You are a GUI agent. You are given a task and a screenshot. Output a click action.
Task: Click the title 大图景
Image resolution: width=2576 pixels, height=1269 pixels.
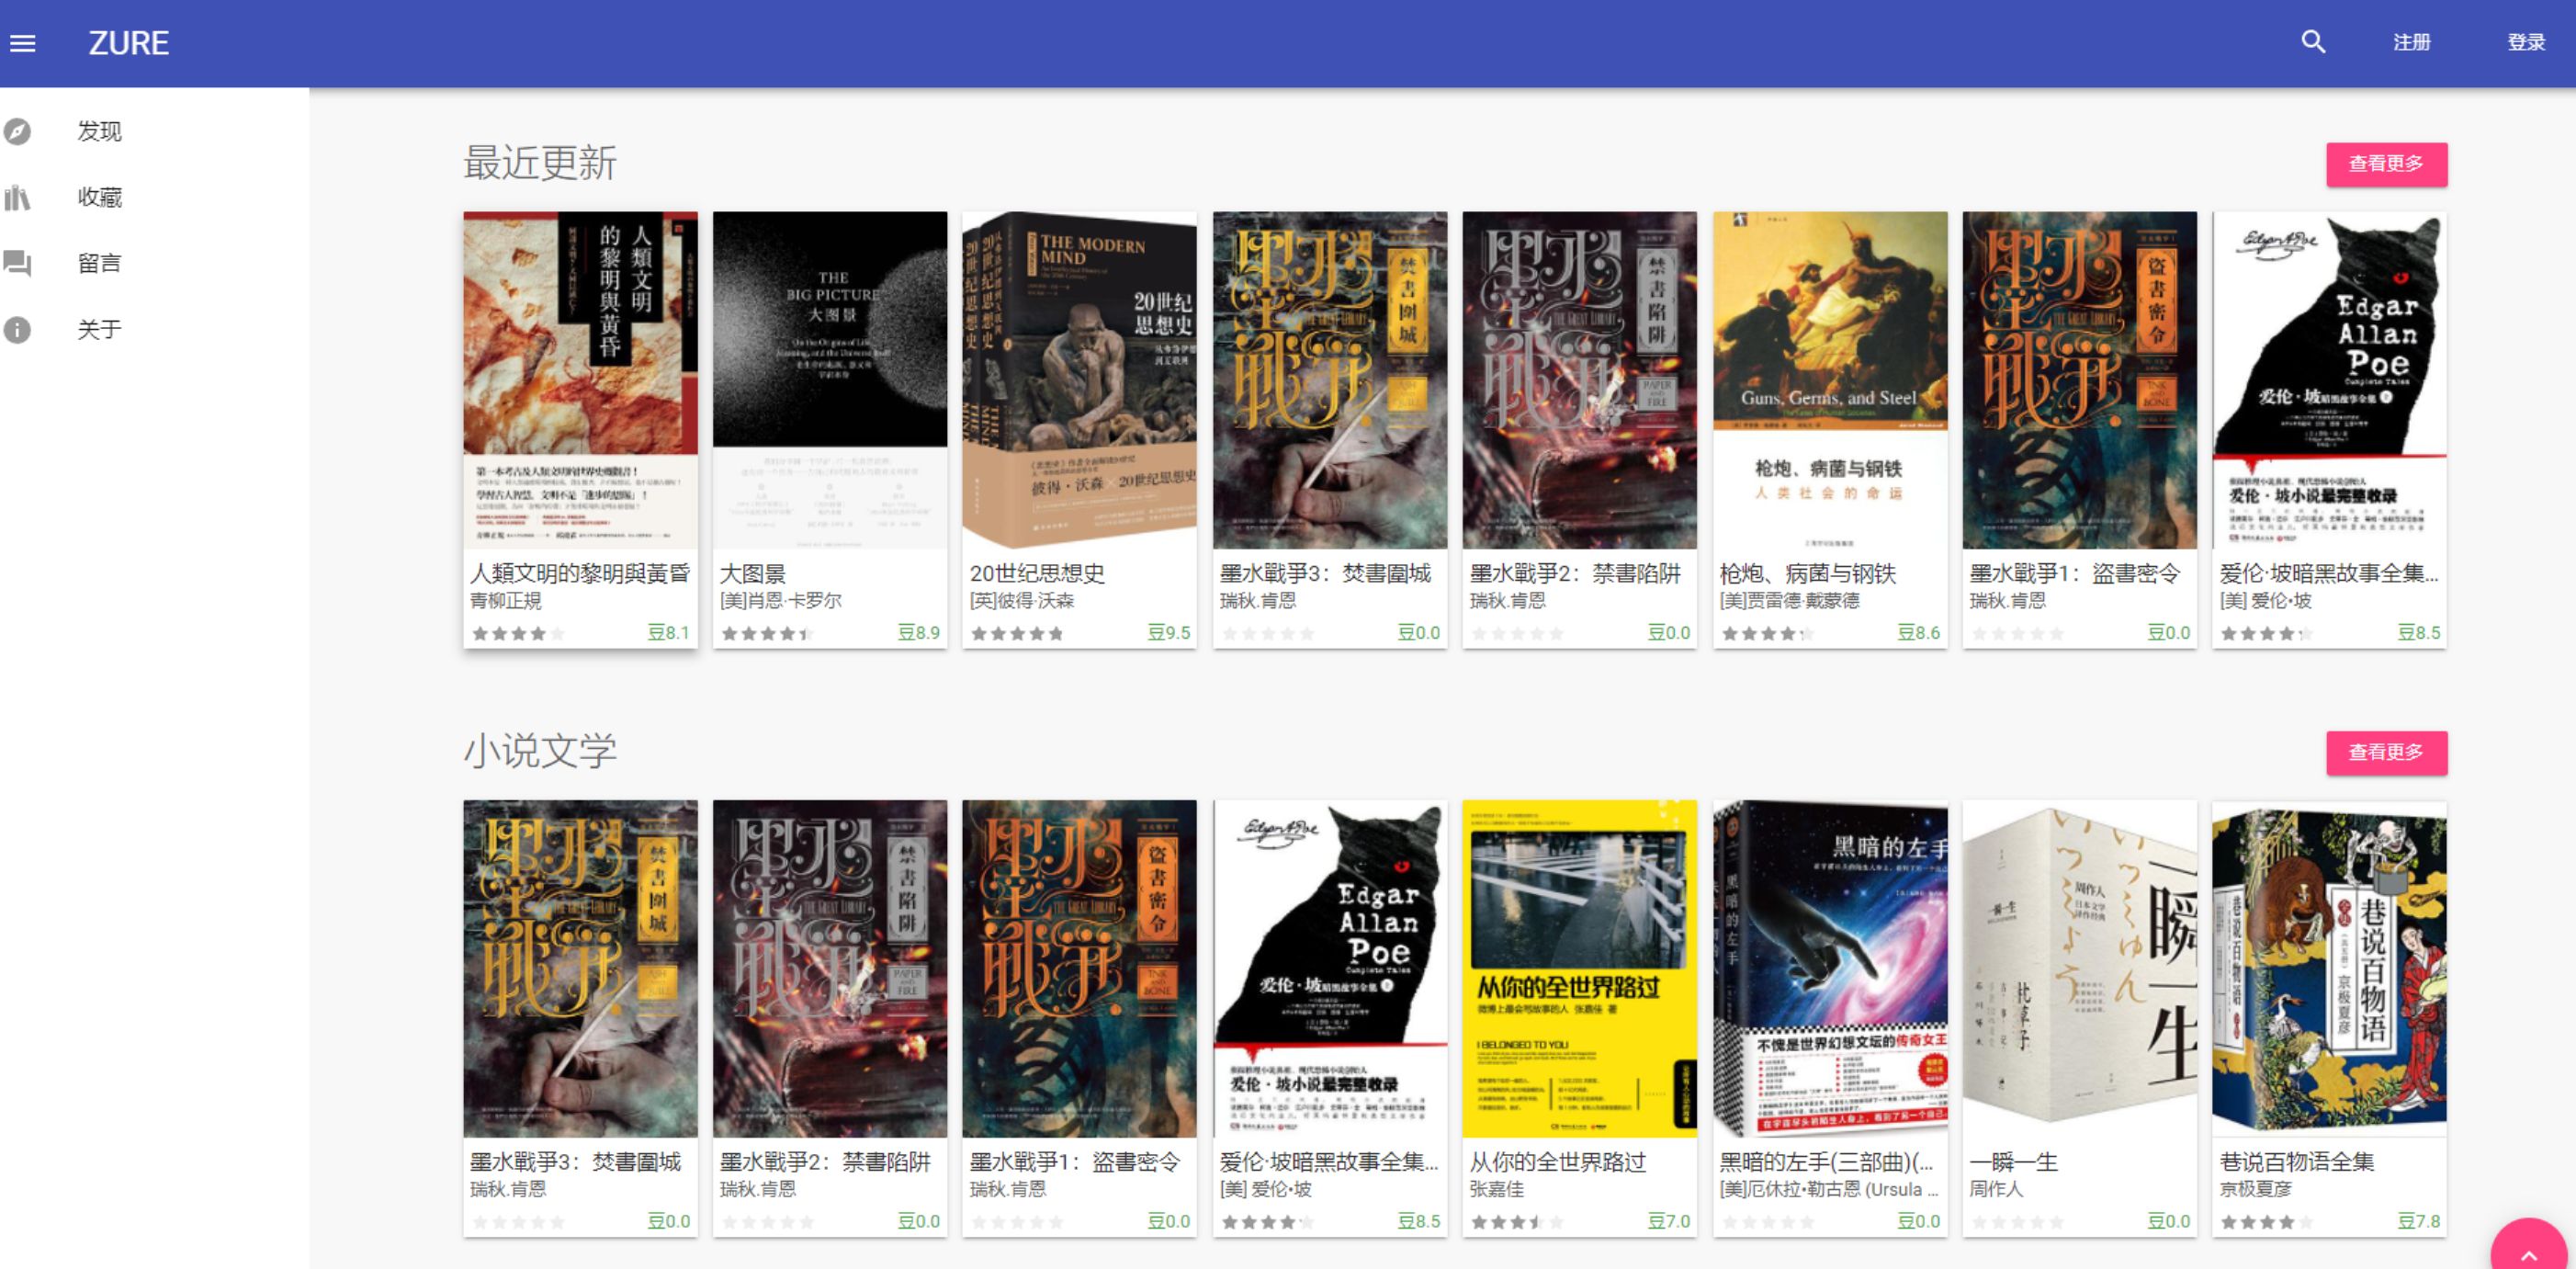click(x=753, y=573)
